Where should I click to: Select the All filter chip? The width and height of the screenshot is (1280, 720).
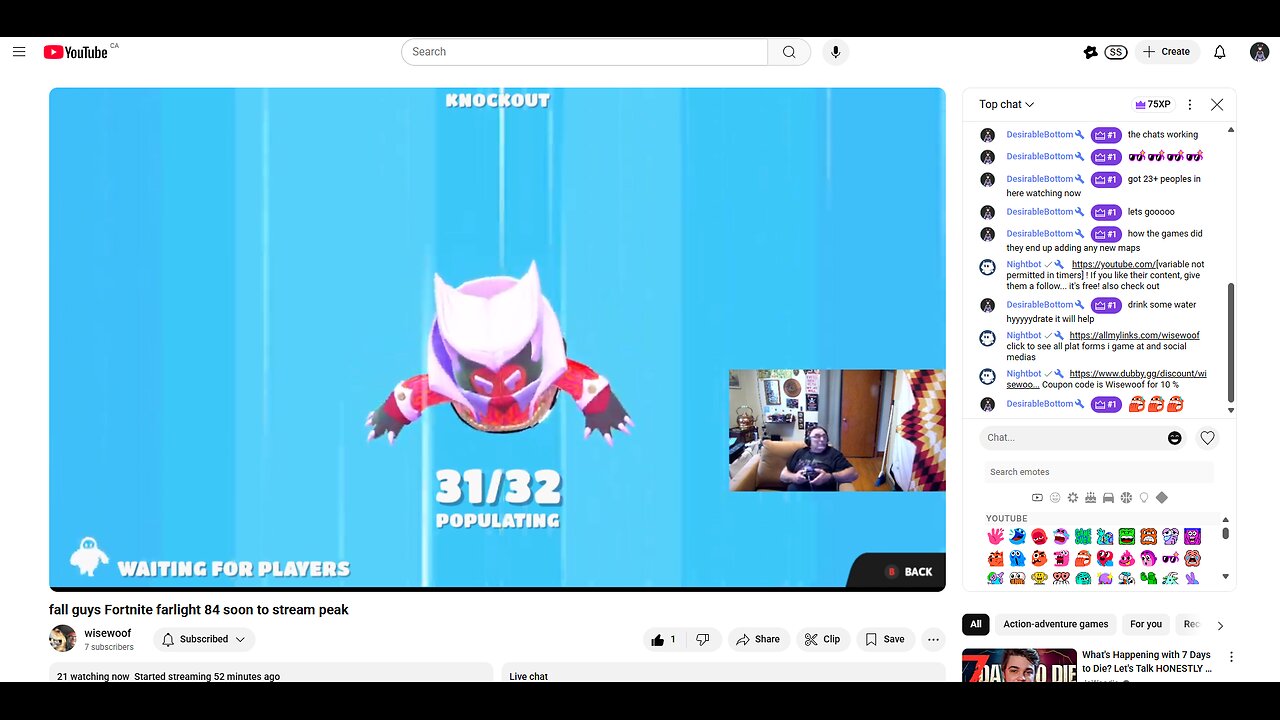click(x=976, y=624)
